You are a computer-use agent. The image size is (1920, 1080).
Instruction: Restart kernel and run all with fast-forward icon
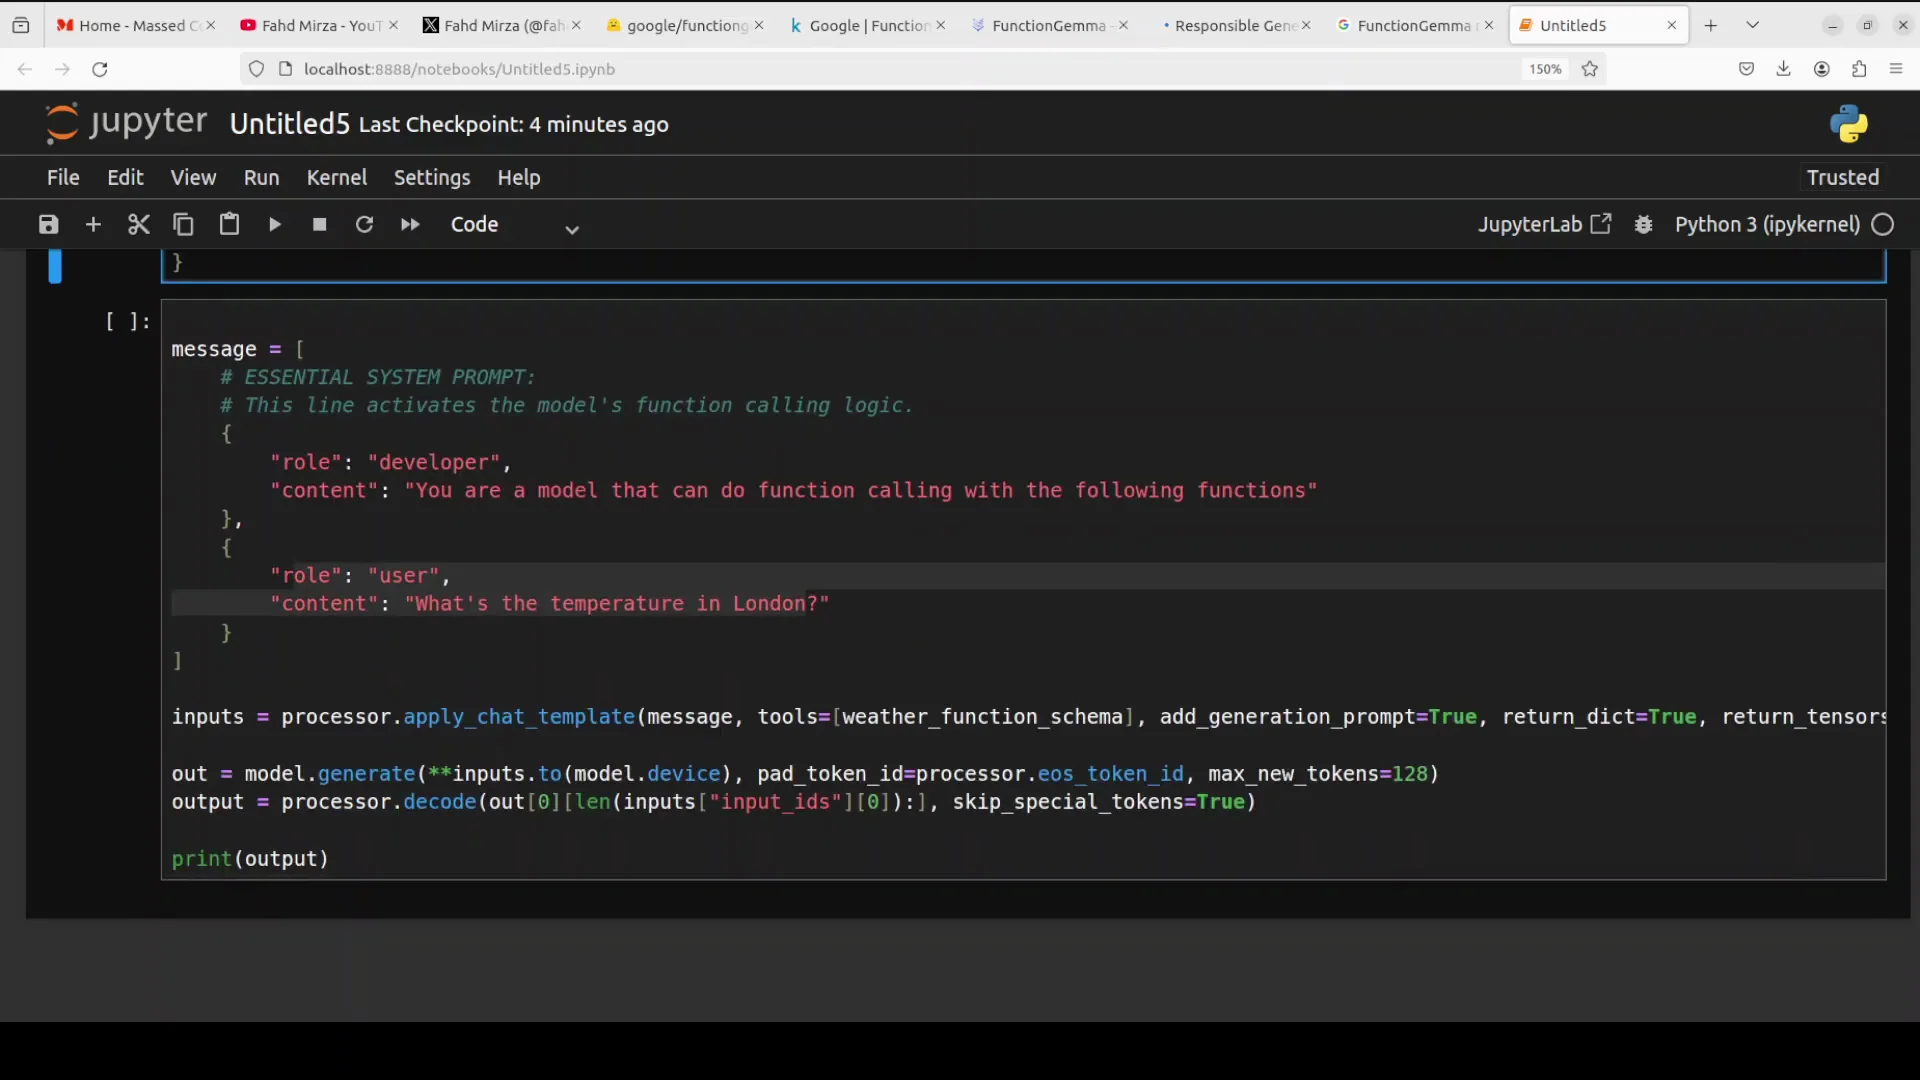pyautogui.click(x=409, y=224)
